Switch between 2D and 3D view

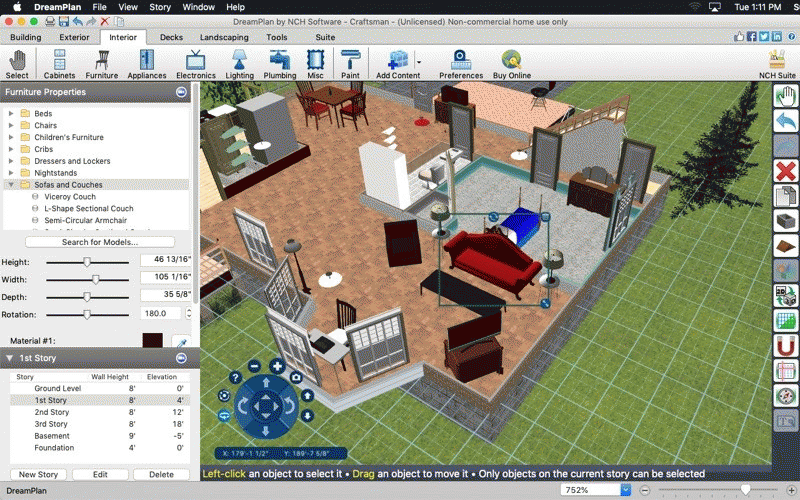pyautogui.click(x=786, y=296)
